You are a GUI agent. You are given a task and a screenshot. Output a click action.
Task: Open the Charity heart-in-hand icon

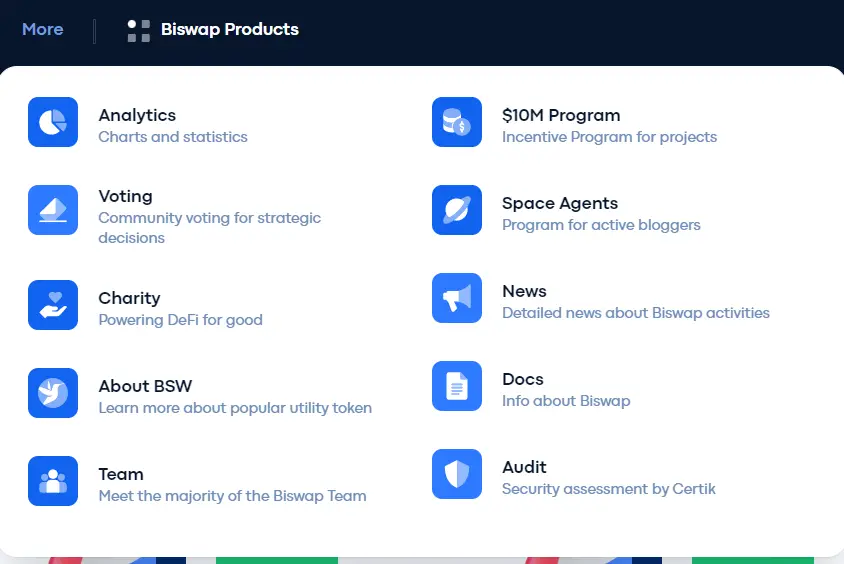point(53,305)
